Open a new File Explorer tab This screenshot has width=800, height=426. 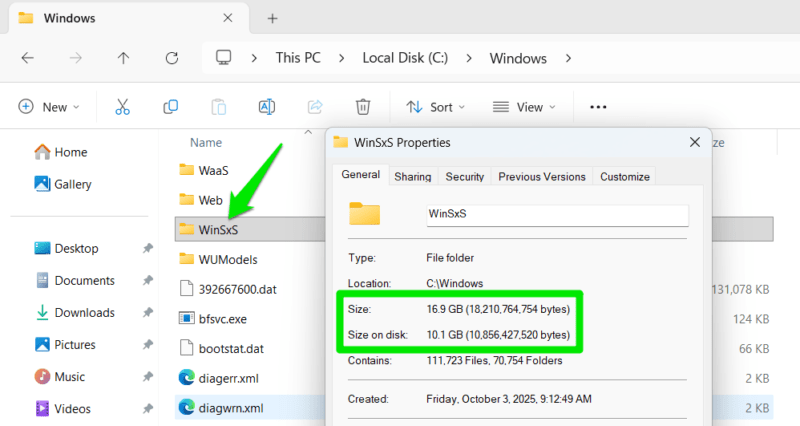click(272, 19)
